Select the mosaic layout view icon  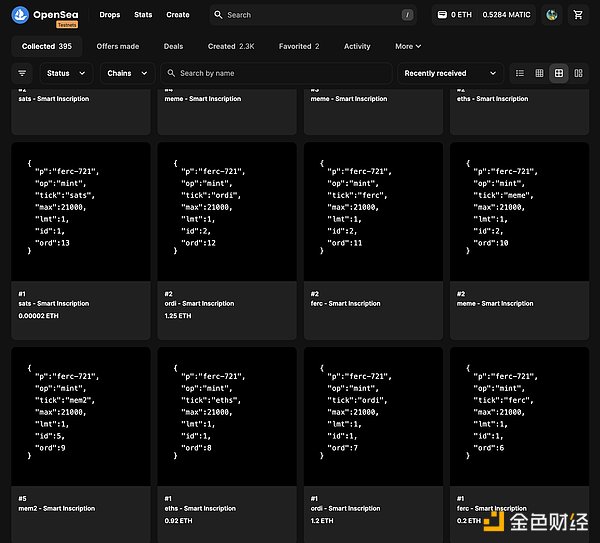578,73
